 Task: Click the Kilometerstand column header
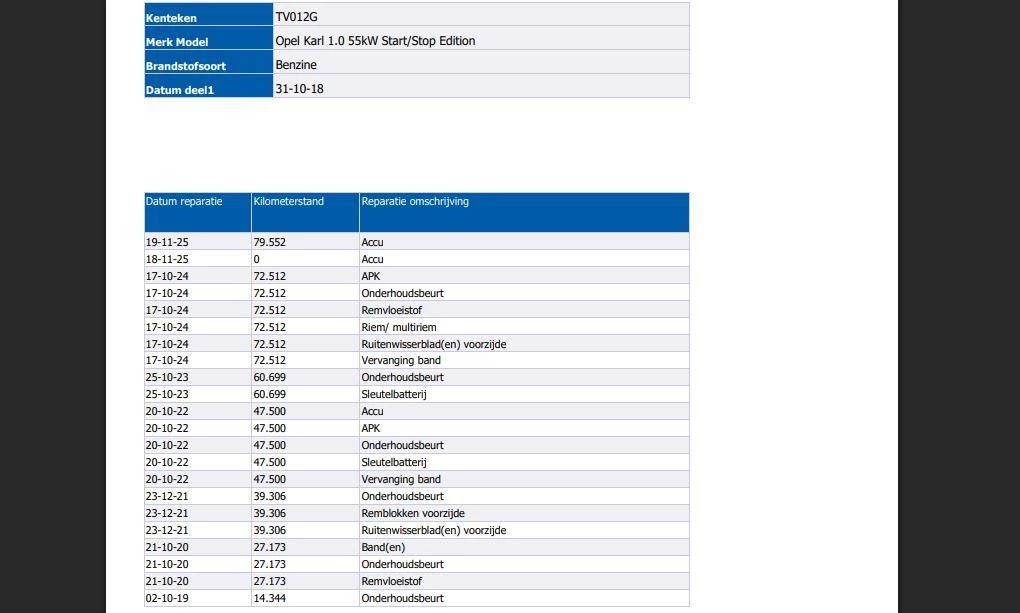point(289,202)
